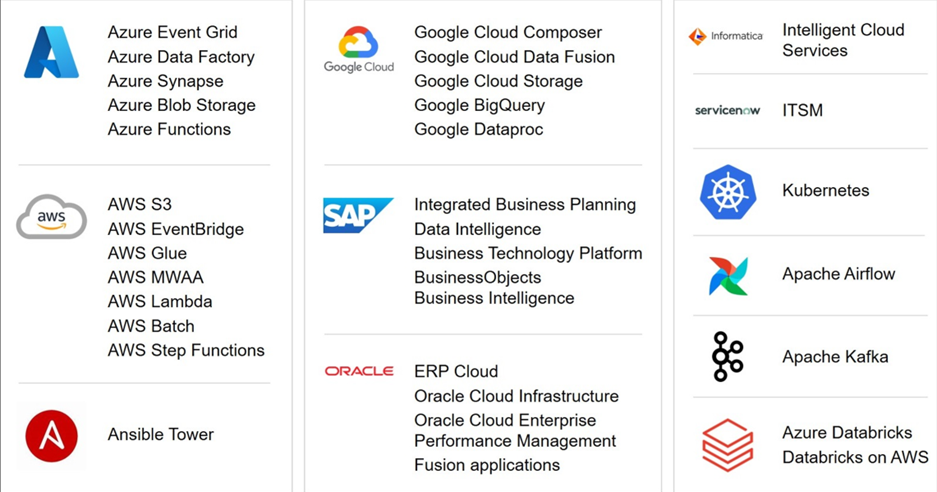Viewport: 937px width, 492px height.
Task: Select the red Ansible Tower icon
Action: point(51,435)
